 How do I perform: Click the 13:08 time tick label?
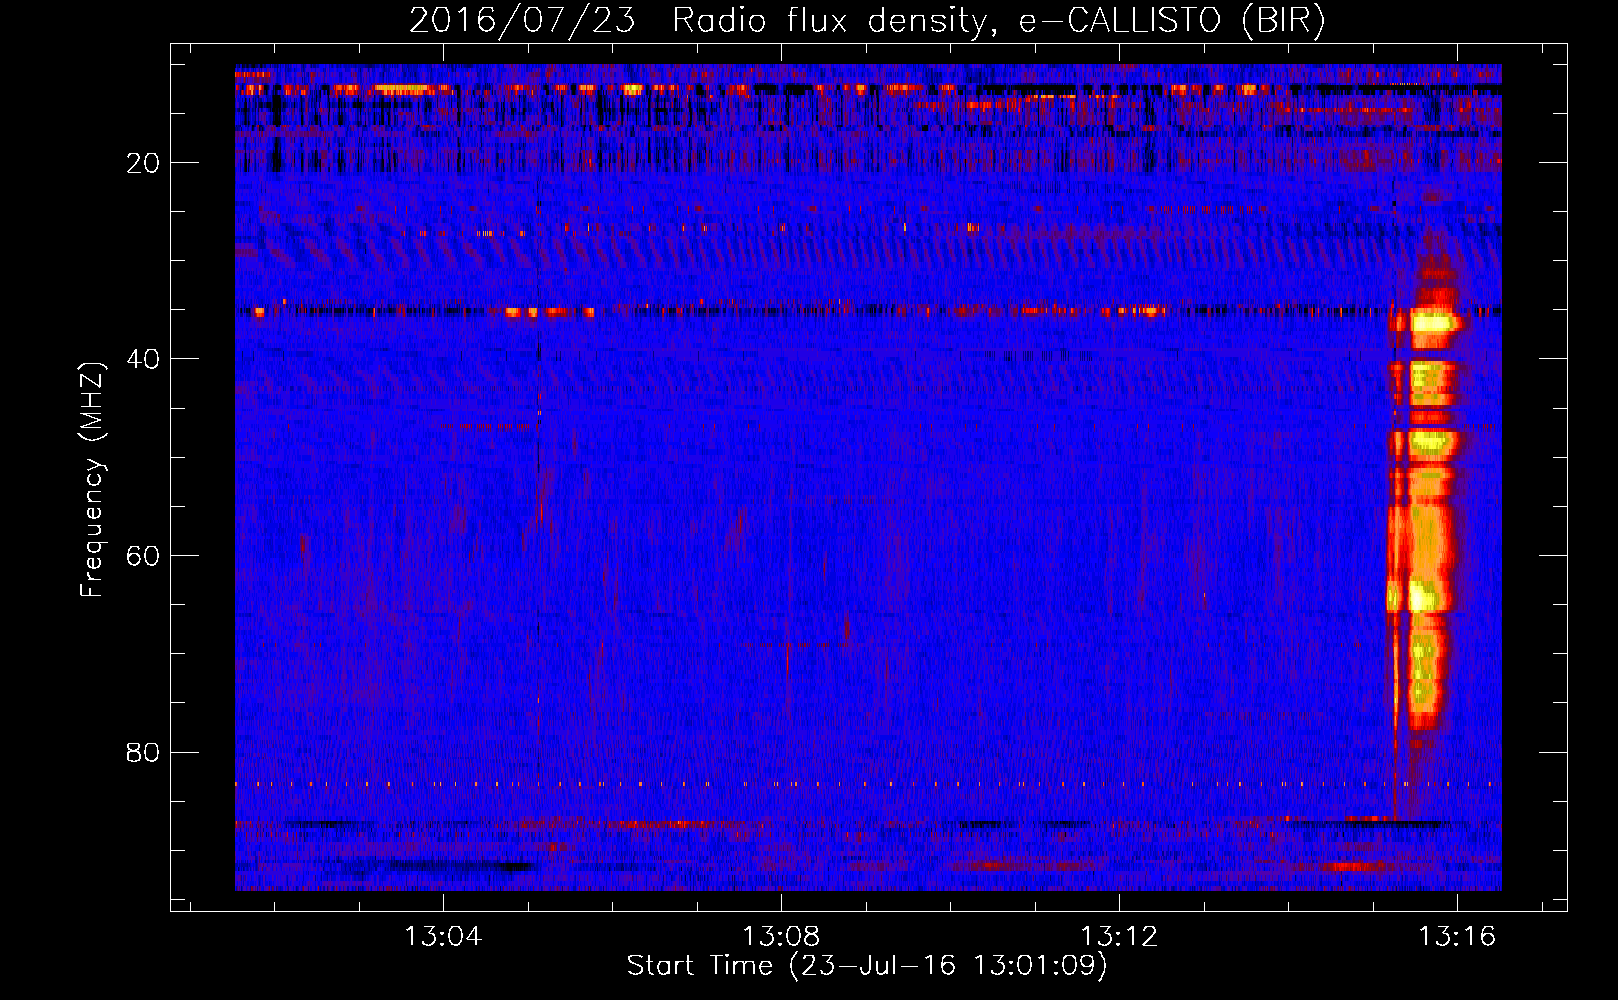pyautogui.click(x=781, y=936)
